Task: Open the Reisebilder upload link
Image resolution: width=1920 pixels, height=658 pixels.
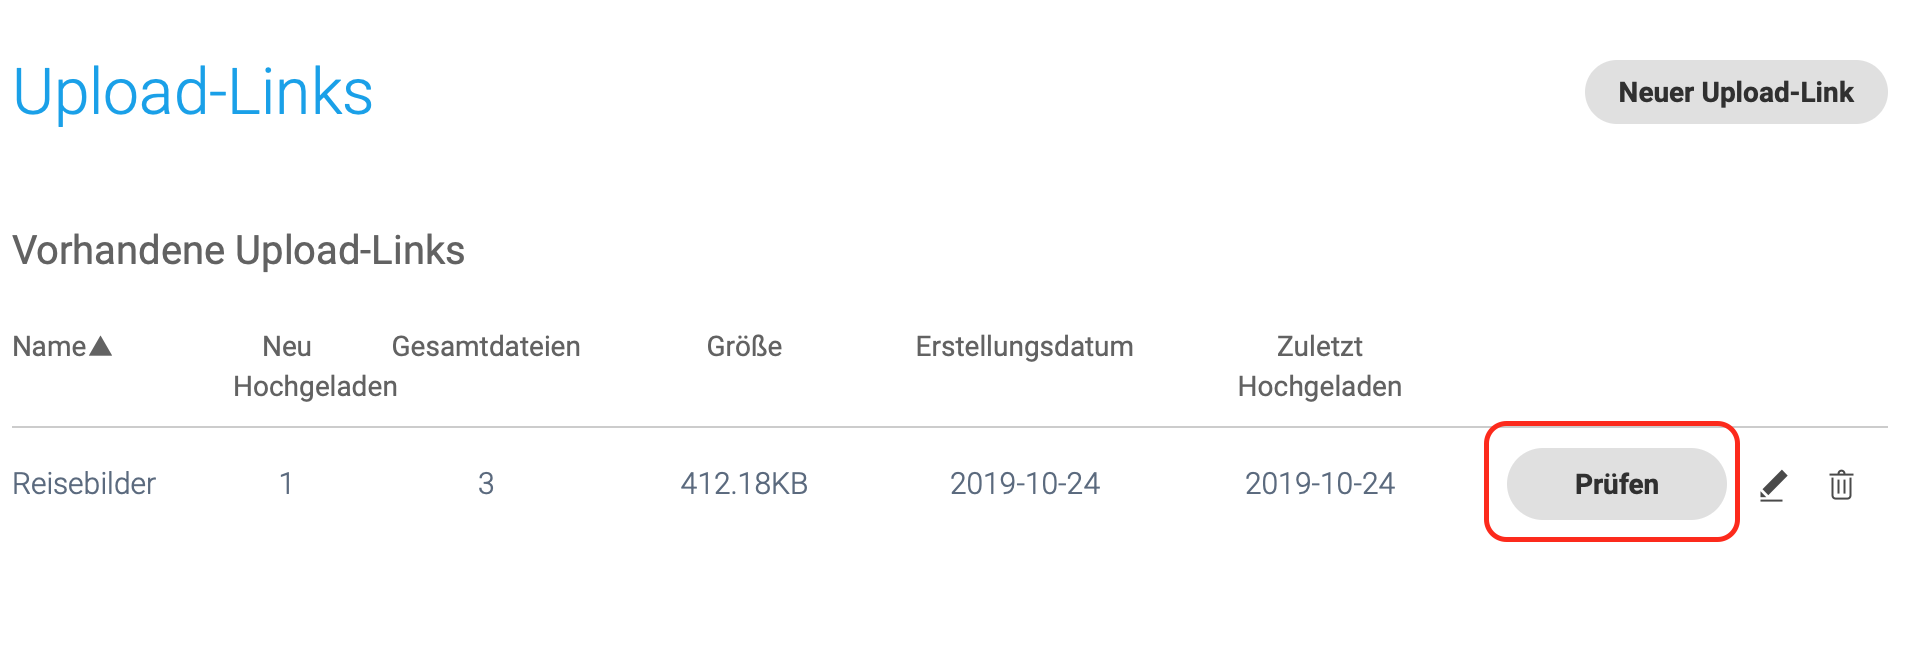Action: click(x=84, y=484)
